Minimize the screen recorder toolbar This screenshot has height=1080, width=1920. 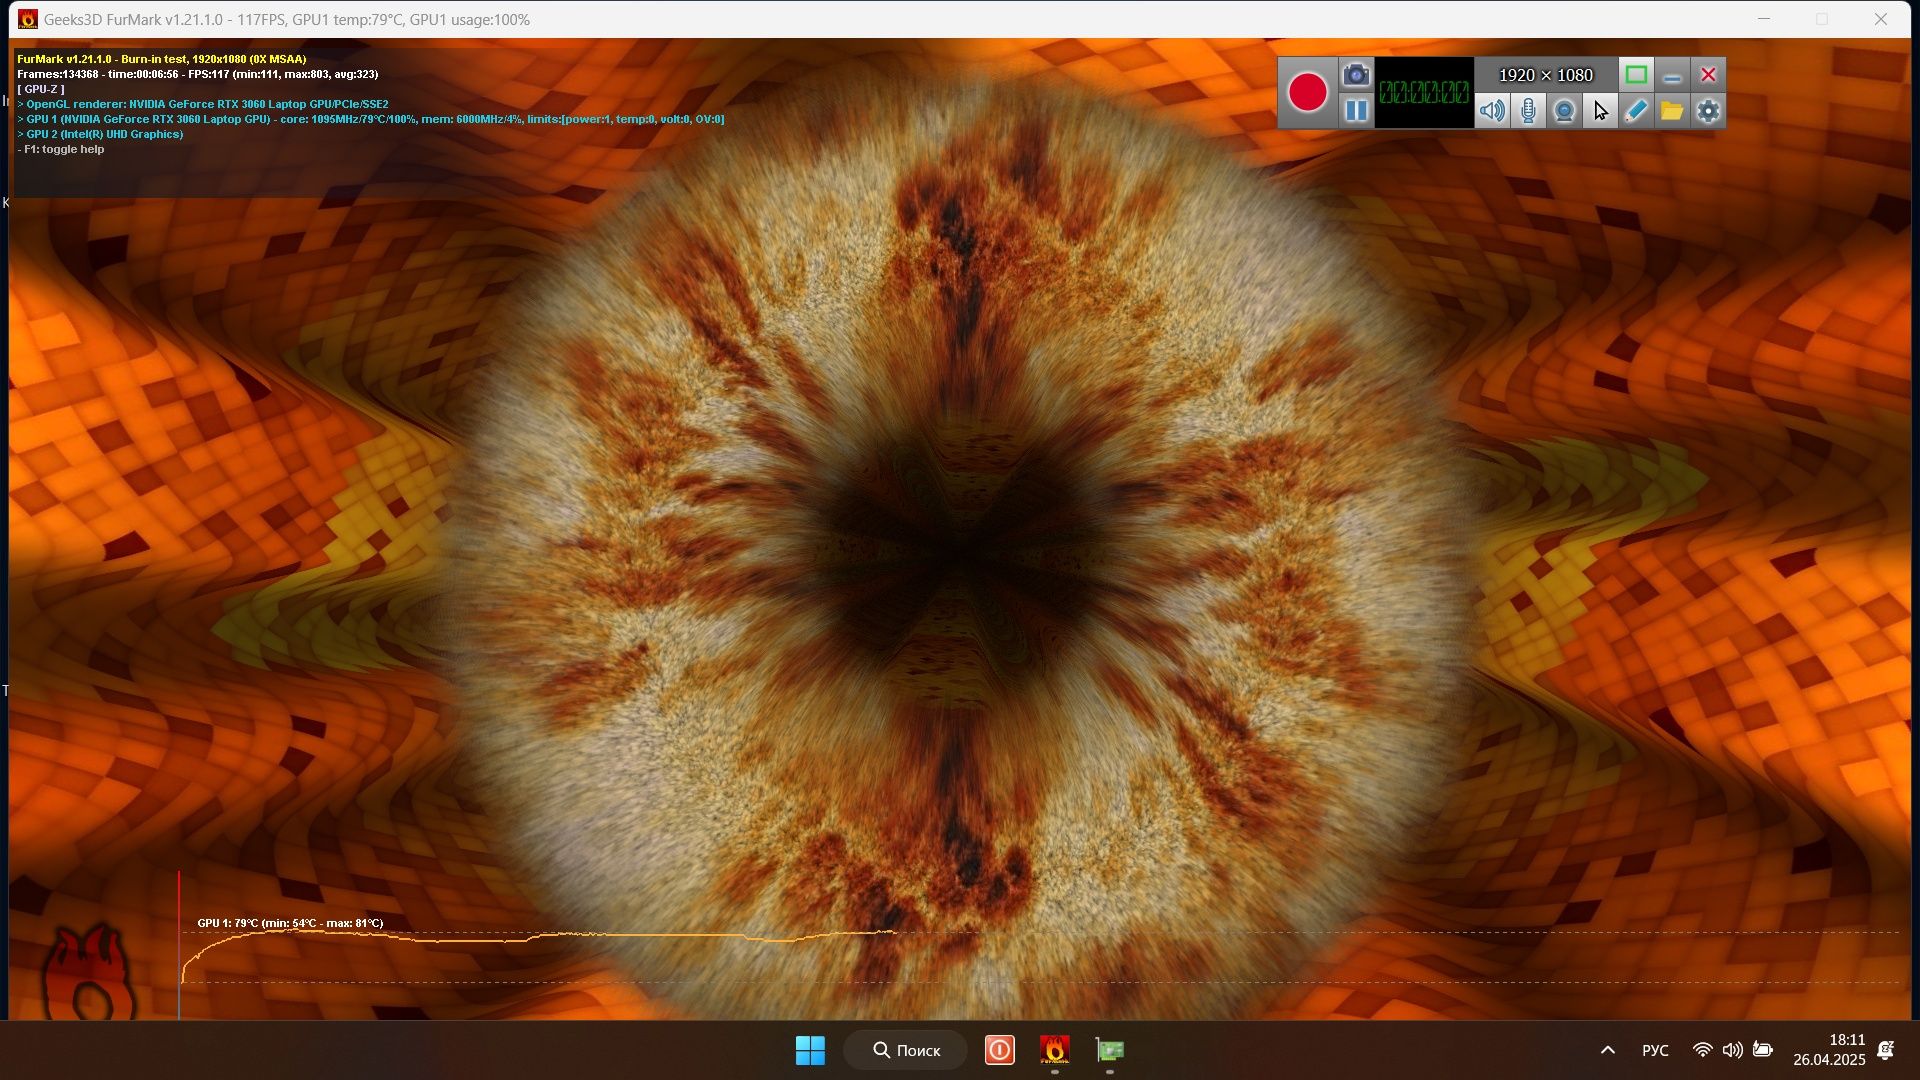tap(1672, 75)
